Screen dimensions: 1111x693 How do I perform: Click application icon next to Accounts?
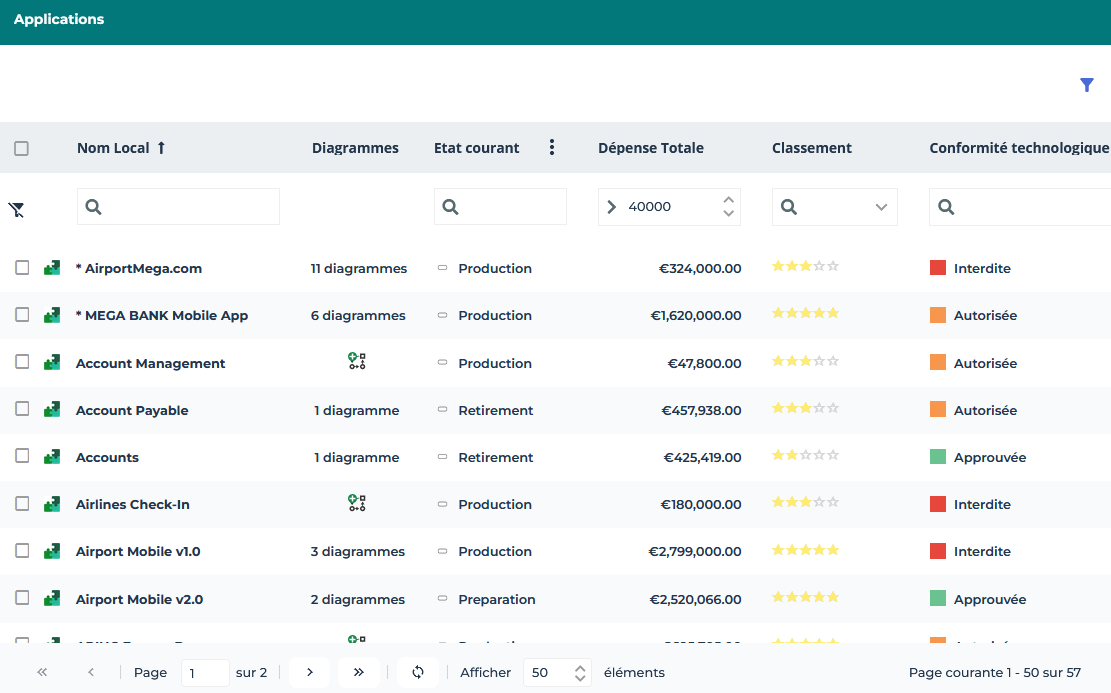coord(52,457)
